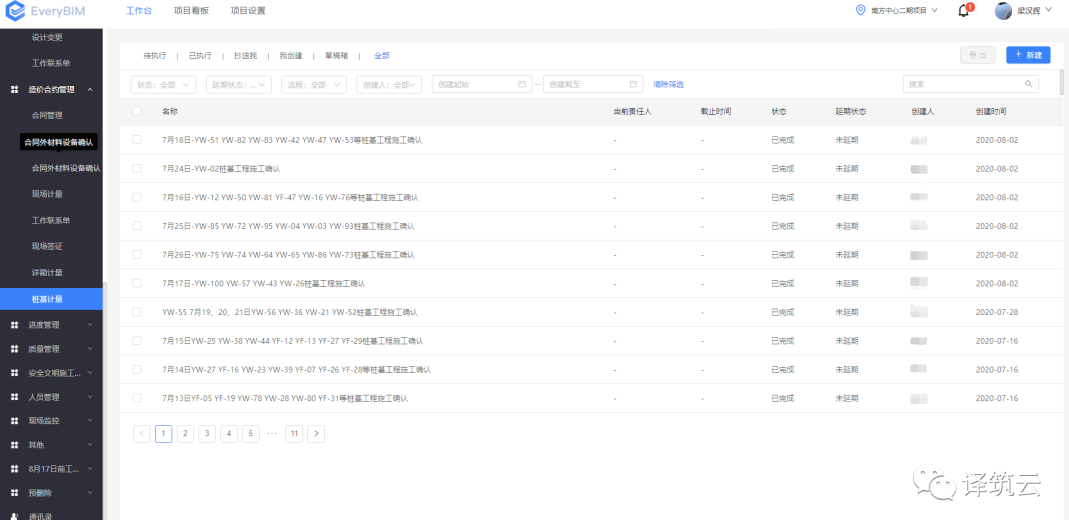
Task: Open 合同管理 in the sidebar
Action: 47,115
